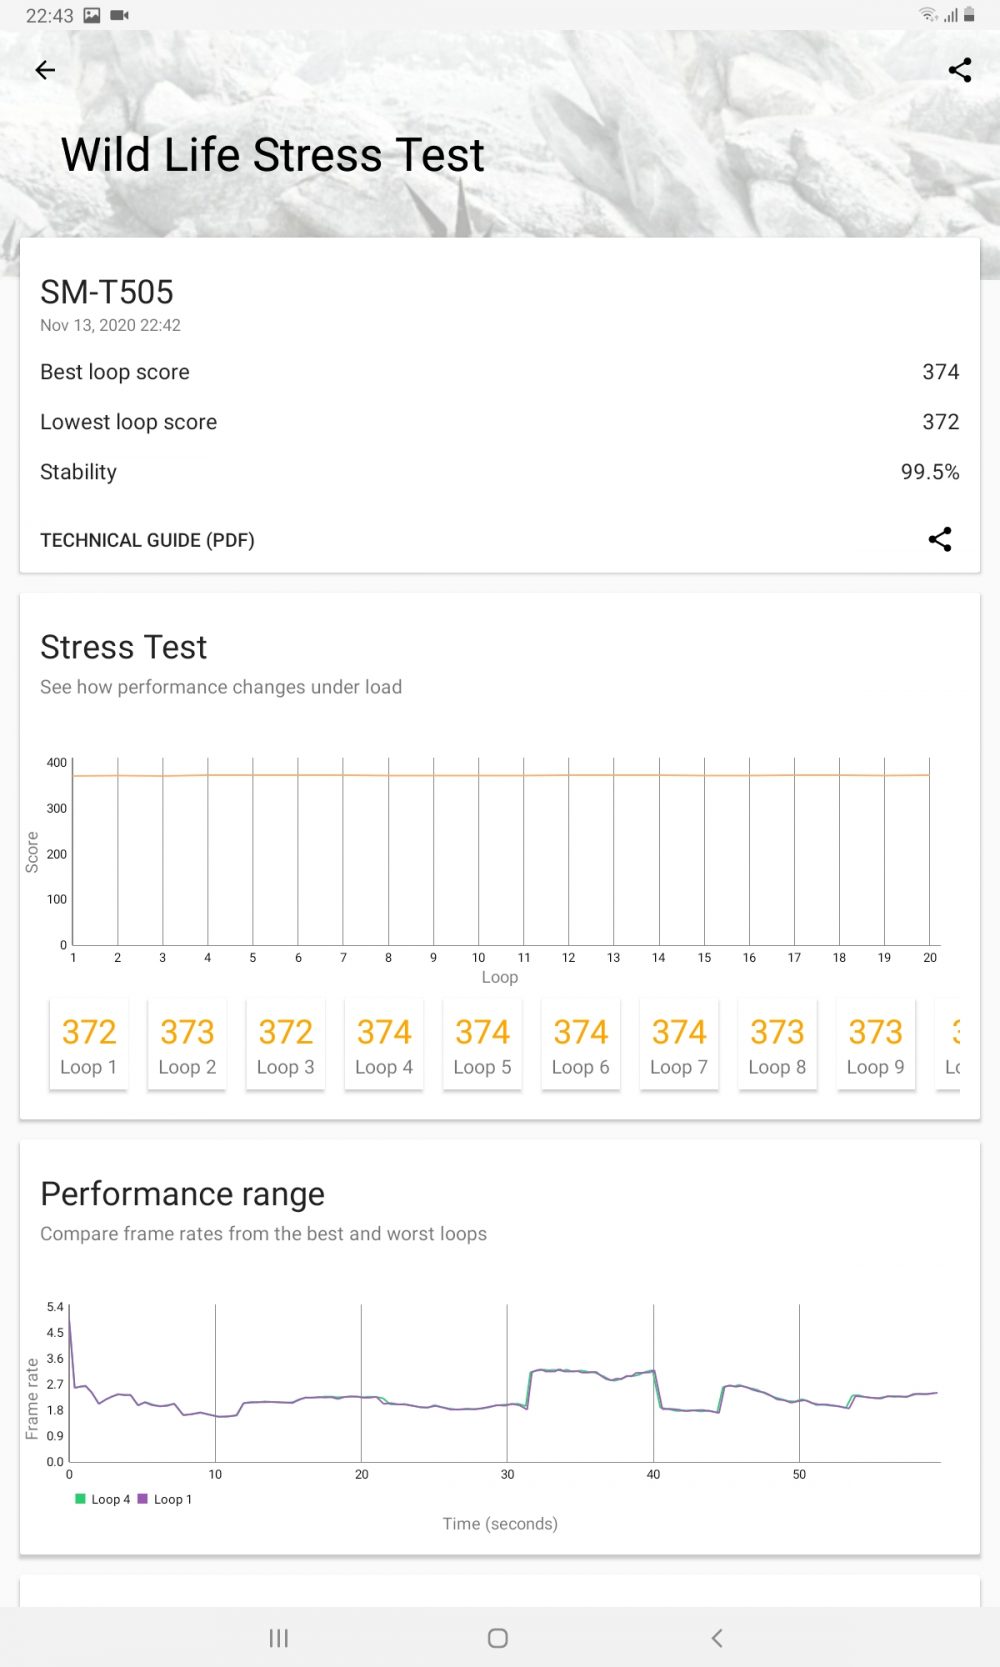The width and height of the screenshot is (1000, 1667).
Task: Tap the partially visible Loop 10 card
Action: 951,1044
